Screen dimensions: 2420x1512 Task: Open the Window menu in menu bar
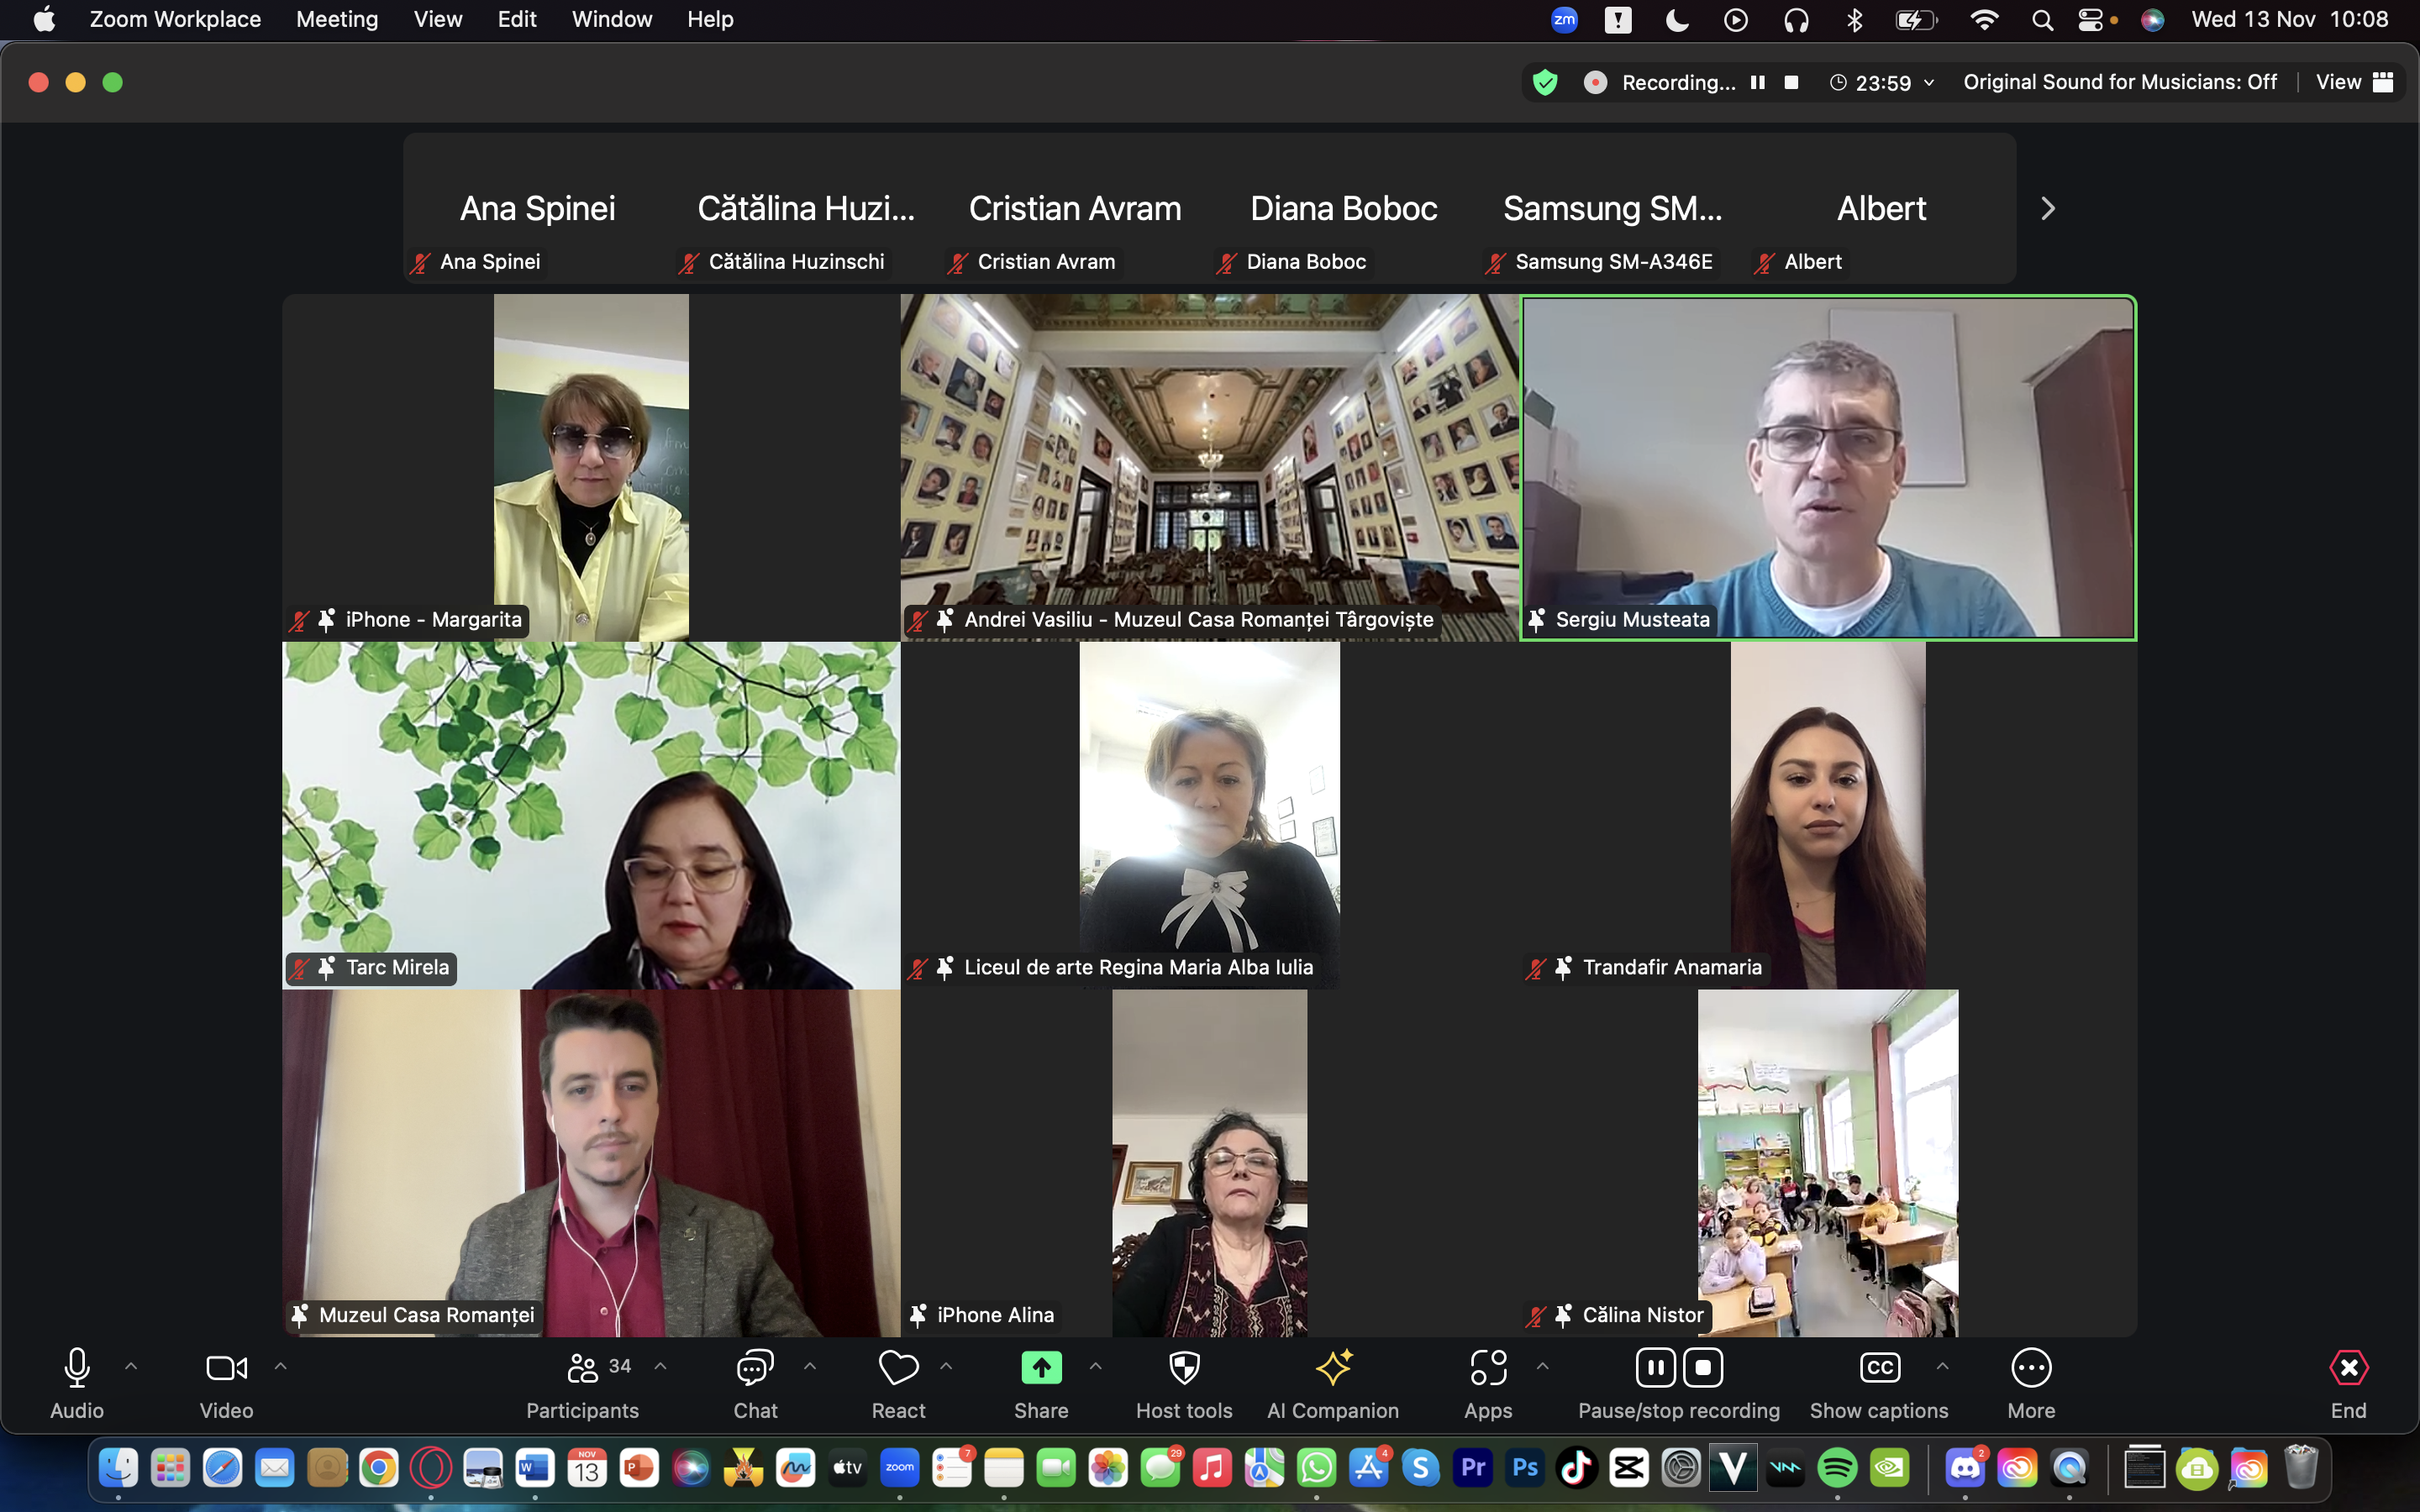pyautogui.click(x=611, y=19)
